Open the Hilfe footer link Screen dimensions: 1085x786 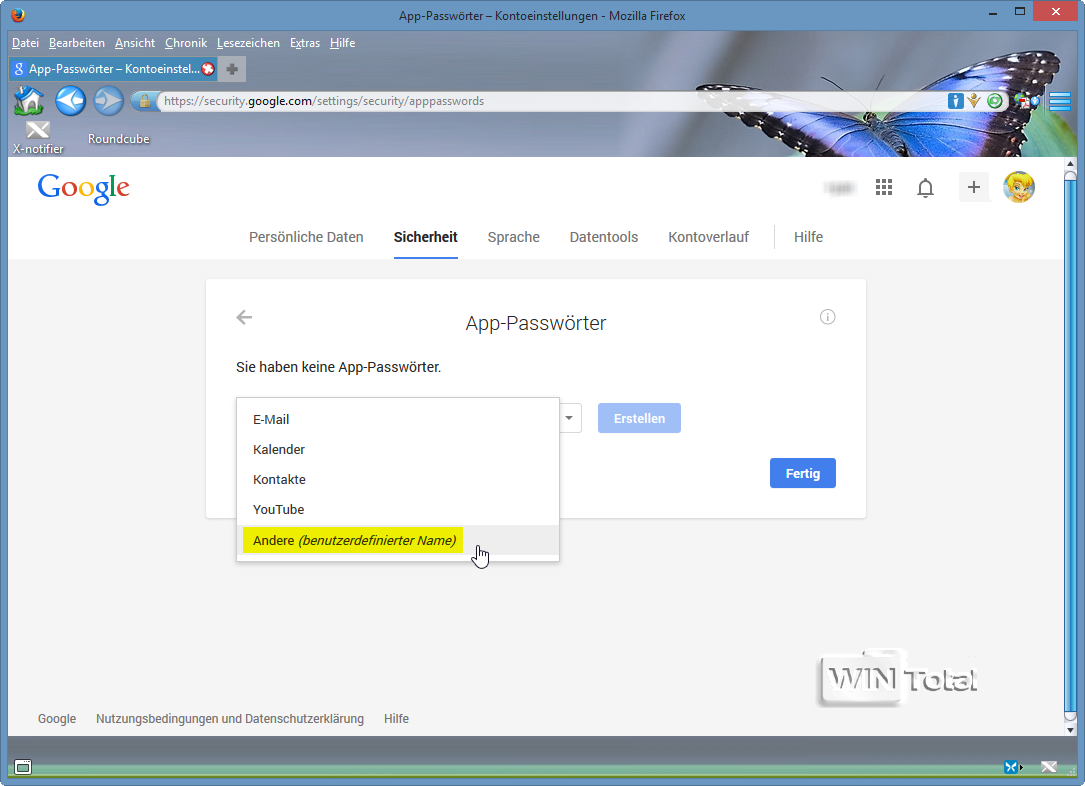(396, 719)
